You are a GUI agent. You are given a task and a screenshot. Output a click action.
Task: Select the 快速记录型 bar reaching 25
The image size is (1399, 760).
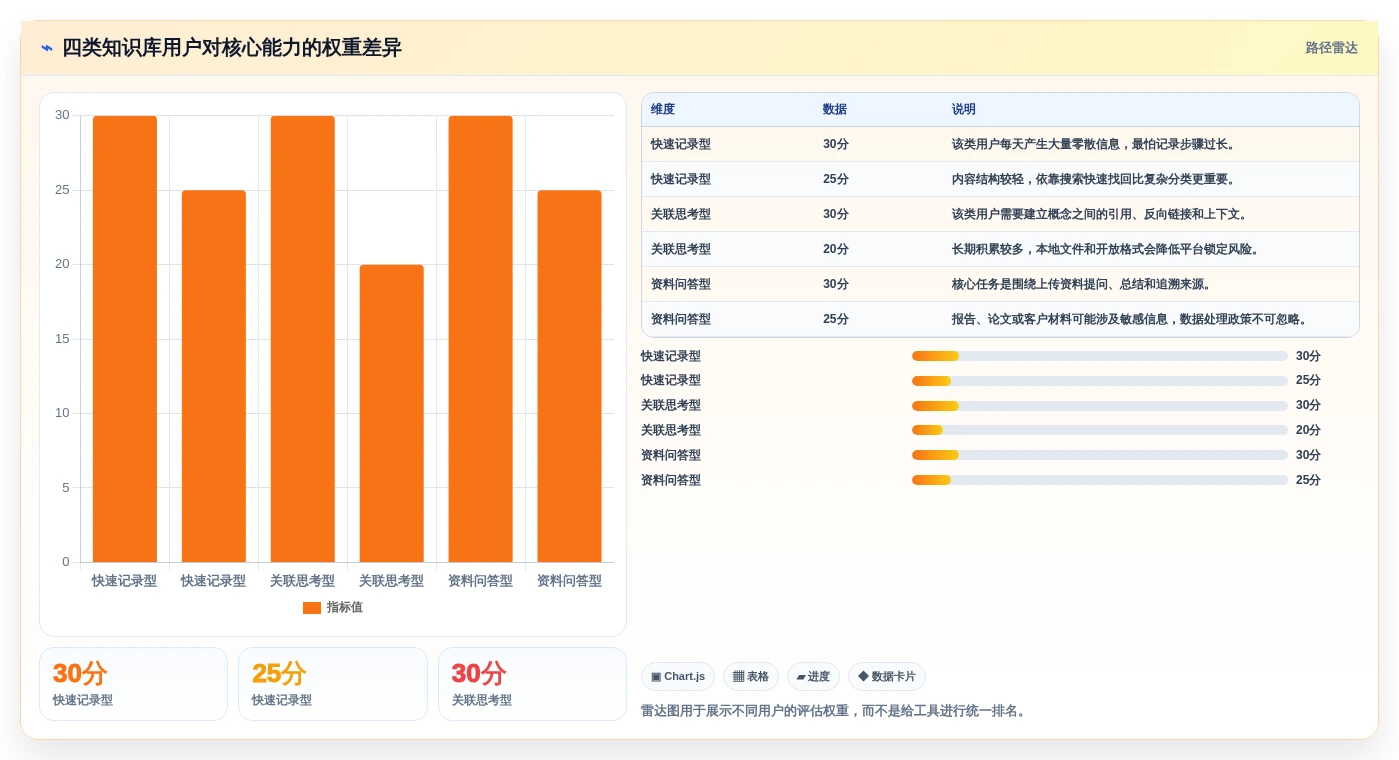(214, 376)
